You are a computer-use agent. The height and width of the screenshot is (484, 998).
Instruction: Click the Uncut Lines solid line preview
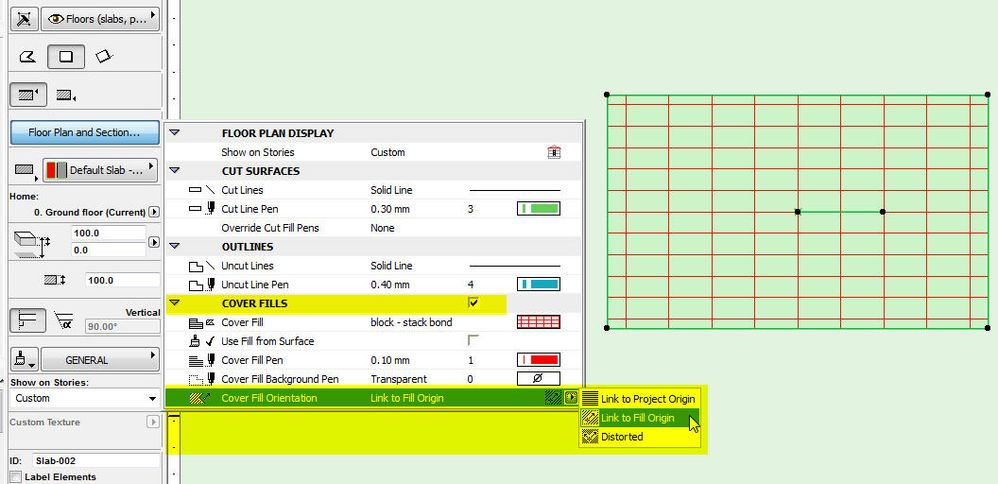[515, 266]
